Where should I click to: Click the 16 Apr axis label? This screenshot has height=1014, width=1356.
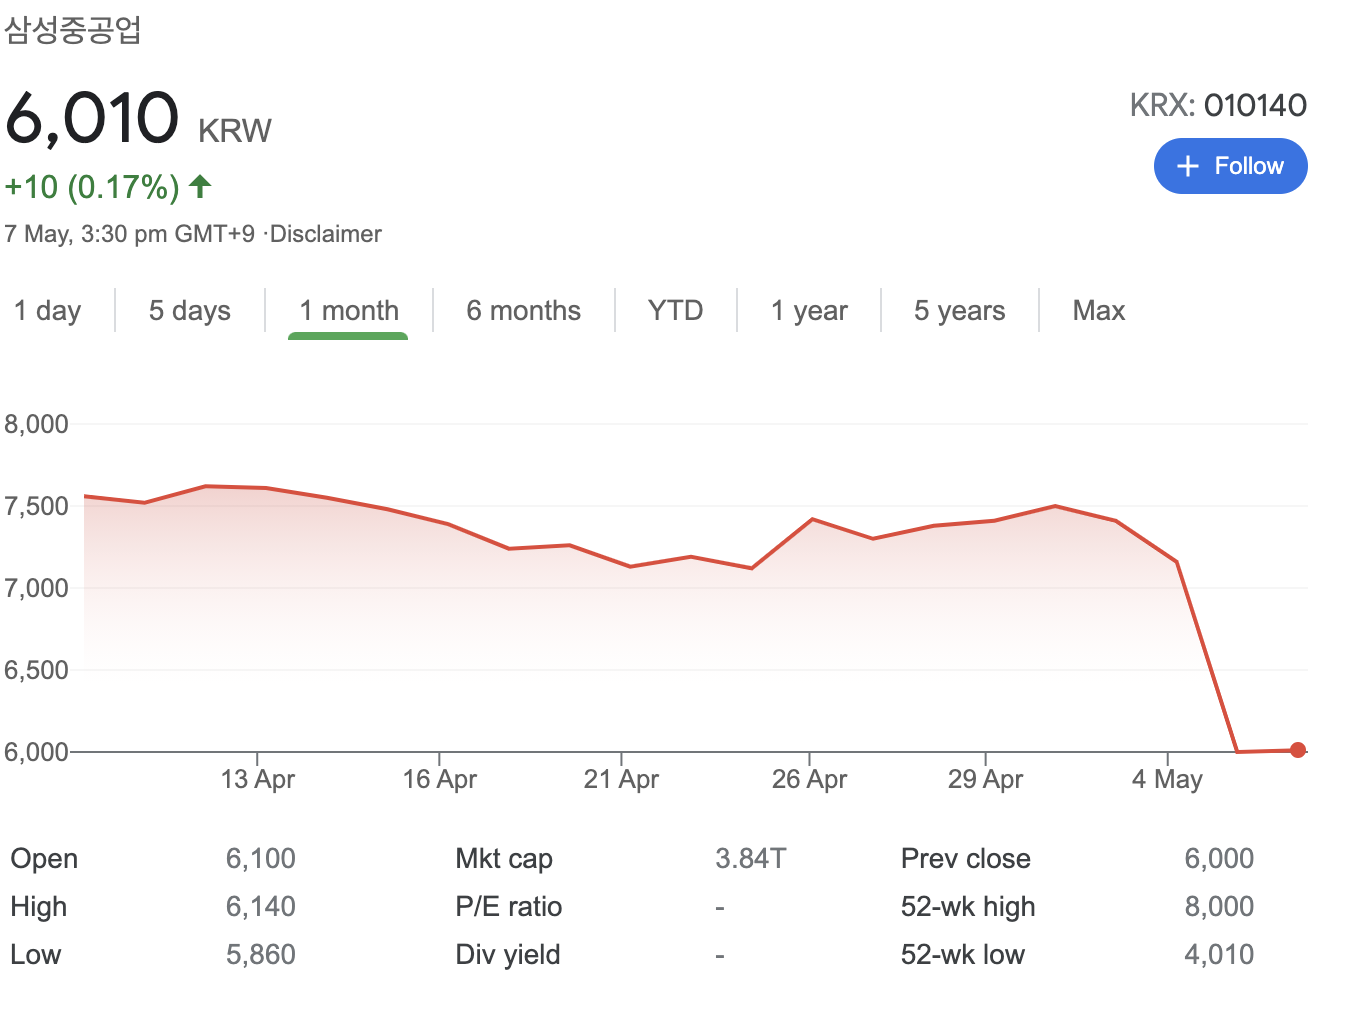click(440, 779)
